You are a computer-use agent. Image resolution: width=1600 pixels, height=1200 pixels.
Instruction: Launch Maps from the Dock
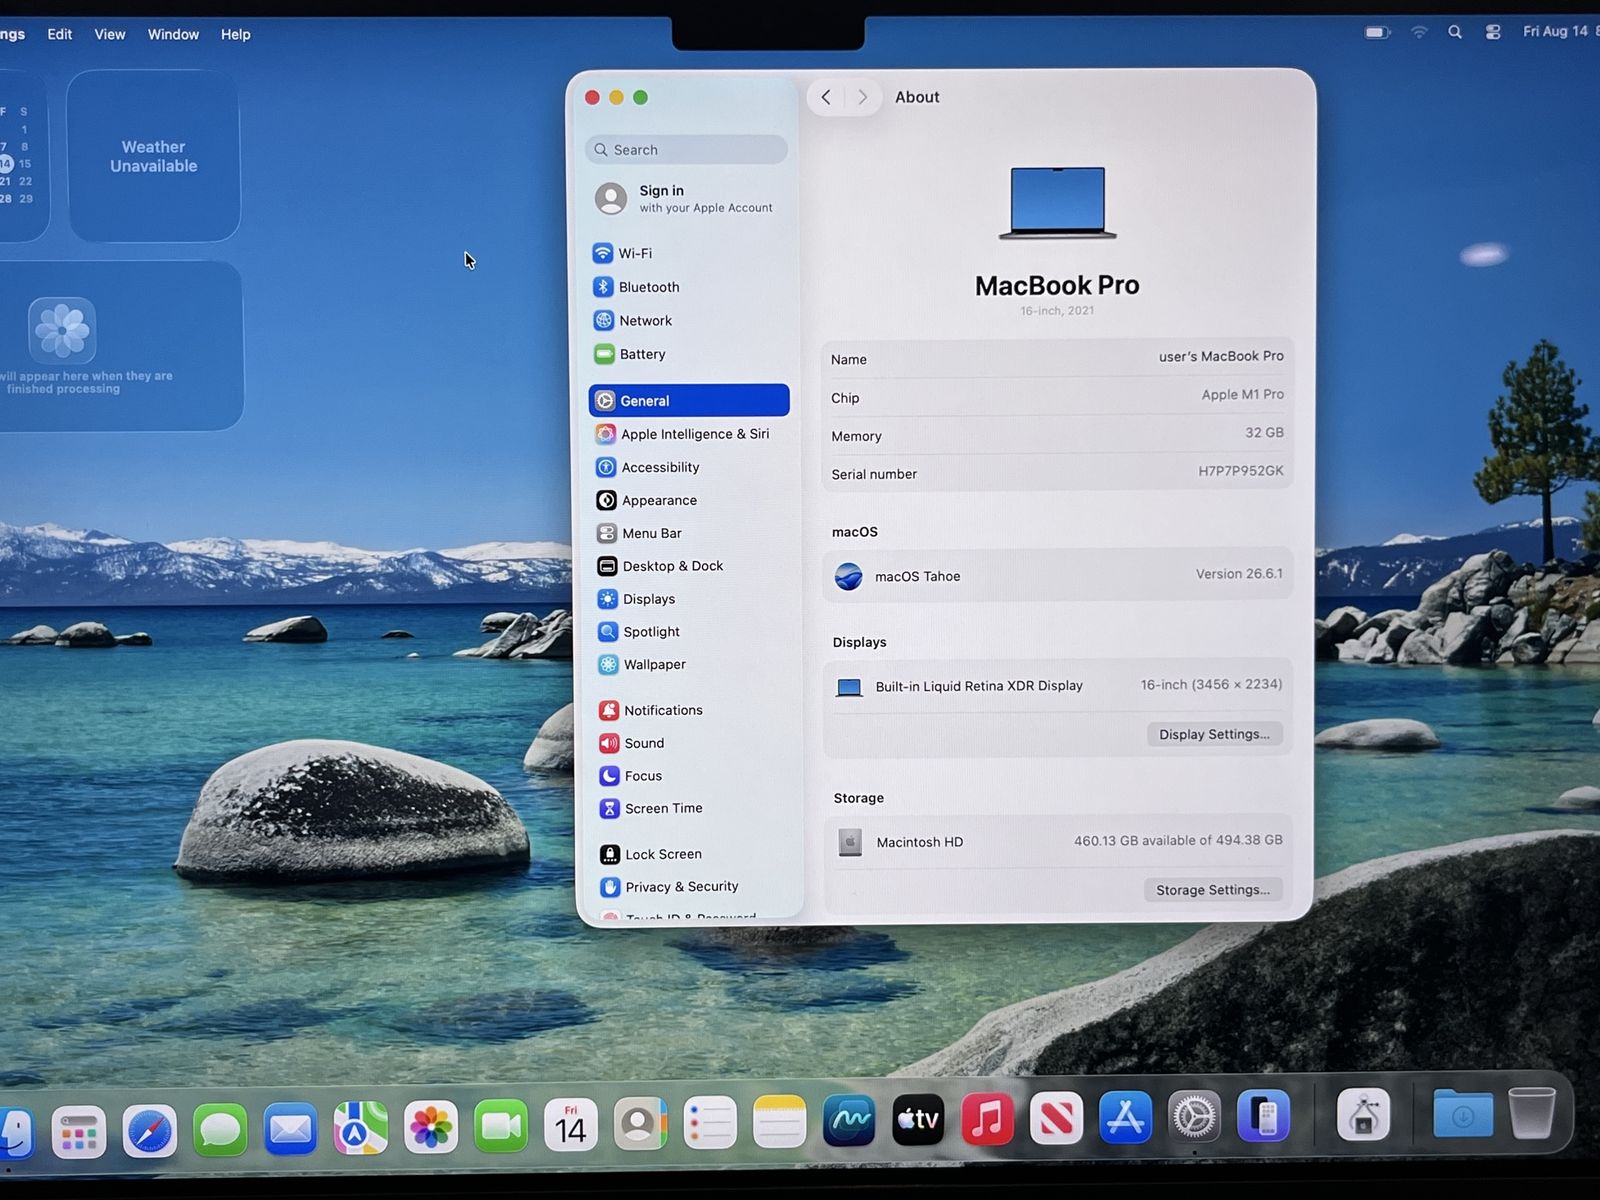[x=361, y=1129]
